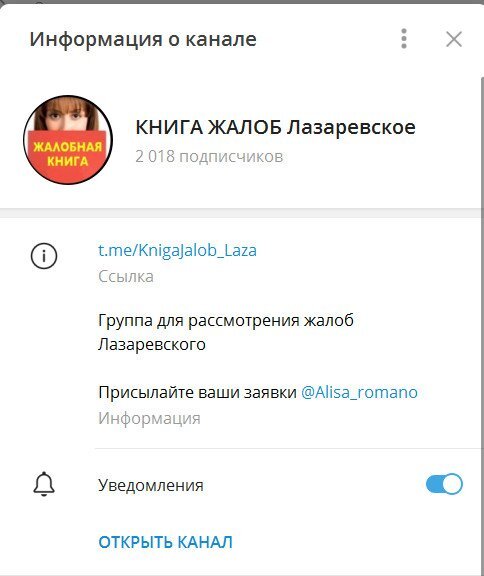Click the Группа для рассмотрения жалоб text
The image size is (484, 576).
tap(226, 320)
